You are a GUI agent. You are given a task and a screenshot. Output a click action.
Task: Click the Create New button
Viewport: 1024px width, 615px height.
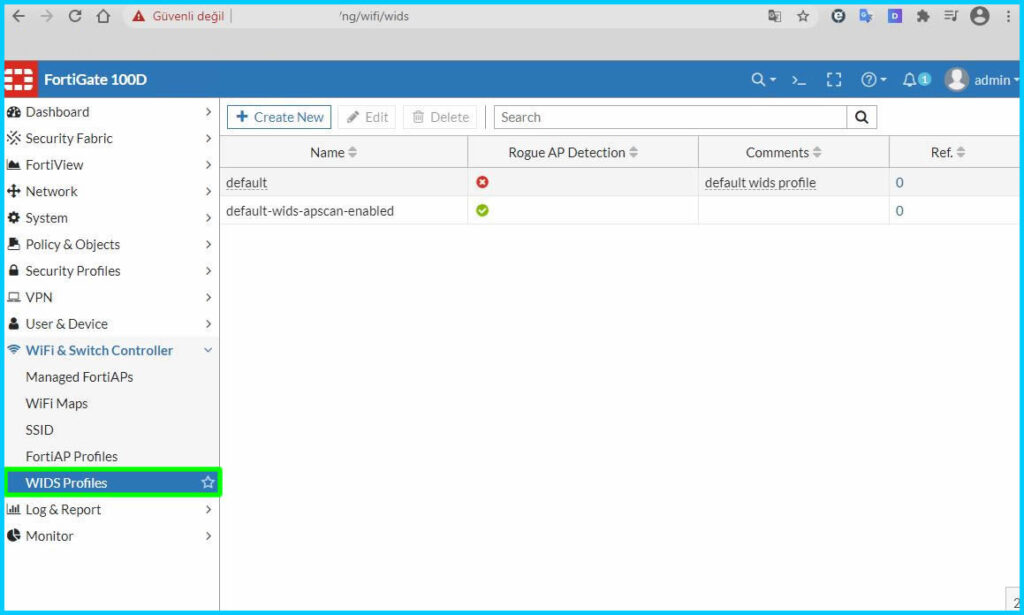[x=279, y=117]
